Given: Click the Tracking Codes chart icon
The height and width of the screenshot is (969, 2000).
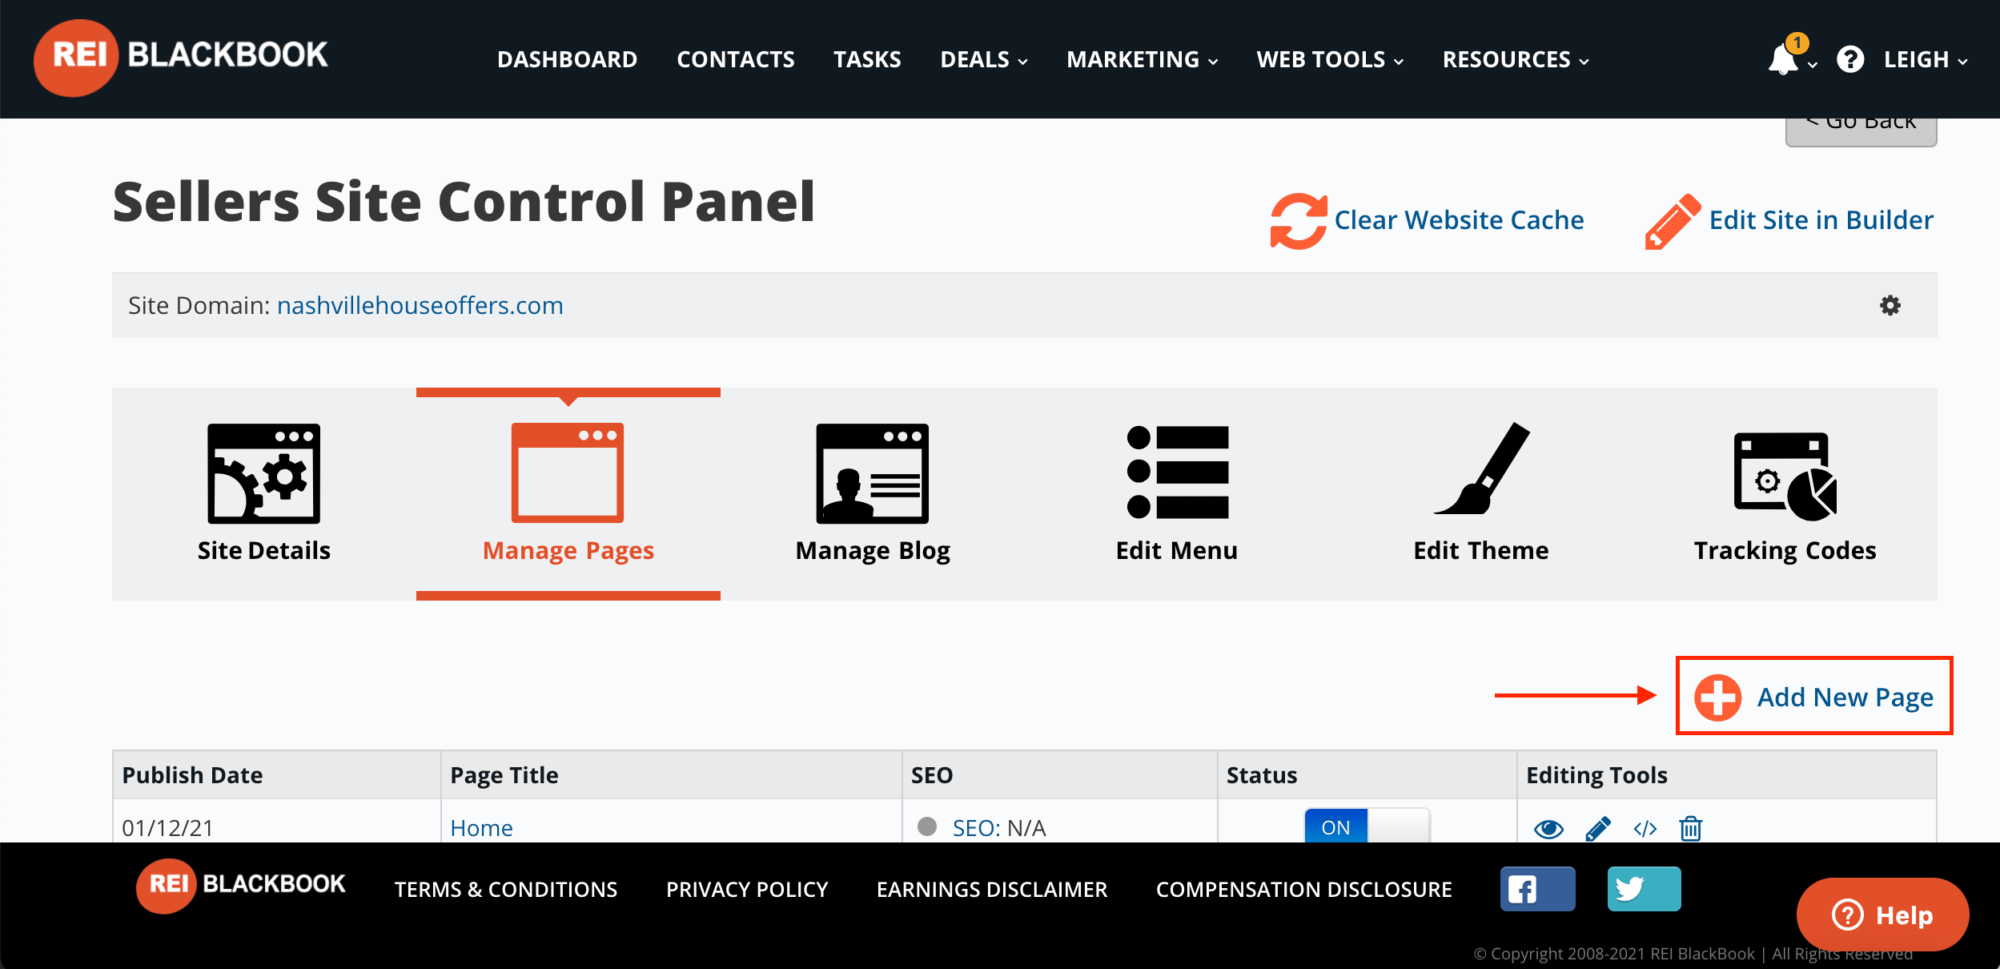Looking at the screenshot, I should 1785,476.
